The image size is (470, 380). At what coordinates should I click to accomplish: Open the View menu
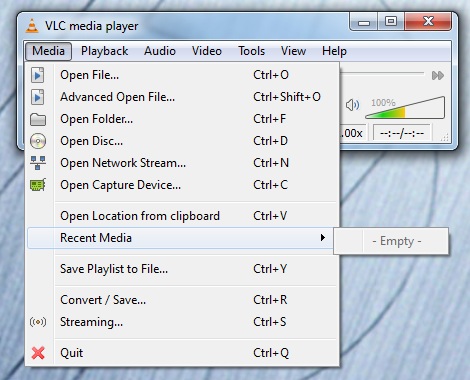[x=293, y=51]
